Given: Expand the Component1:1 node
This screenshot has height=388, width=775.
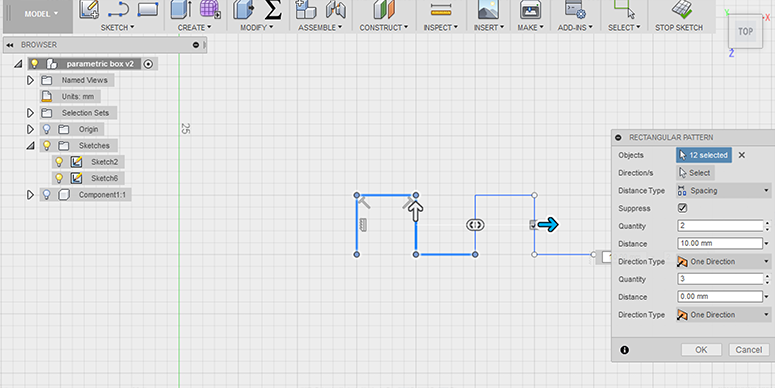Looking at the screenshot, I should tap(30, 195).
